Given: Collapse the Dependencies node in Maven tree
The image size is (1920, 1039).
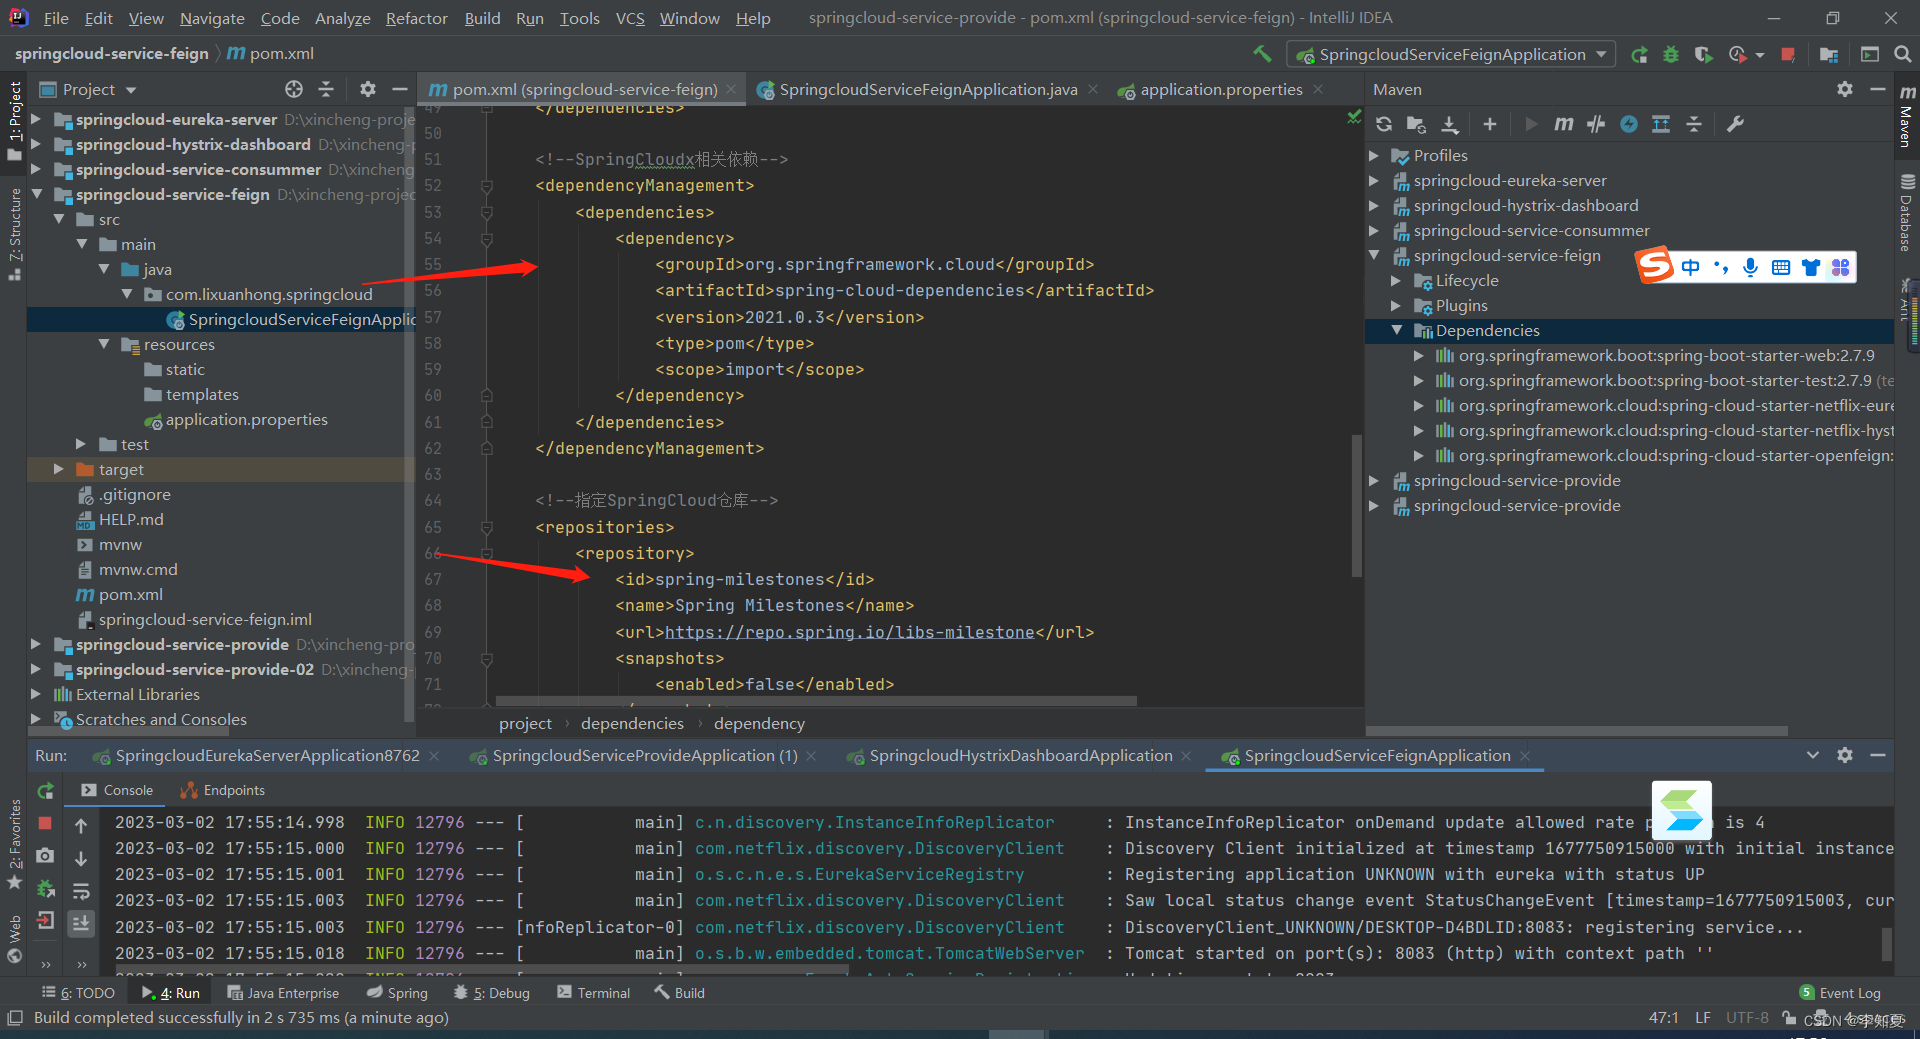Looking at the screenshot, I should click(1396, 331).
